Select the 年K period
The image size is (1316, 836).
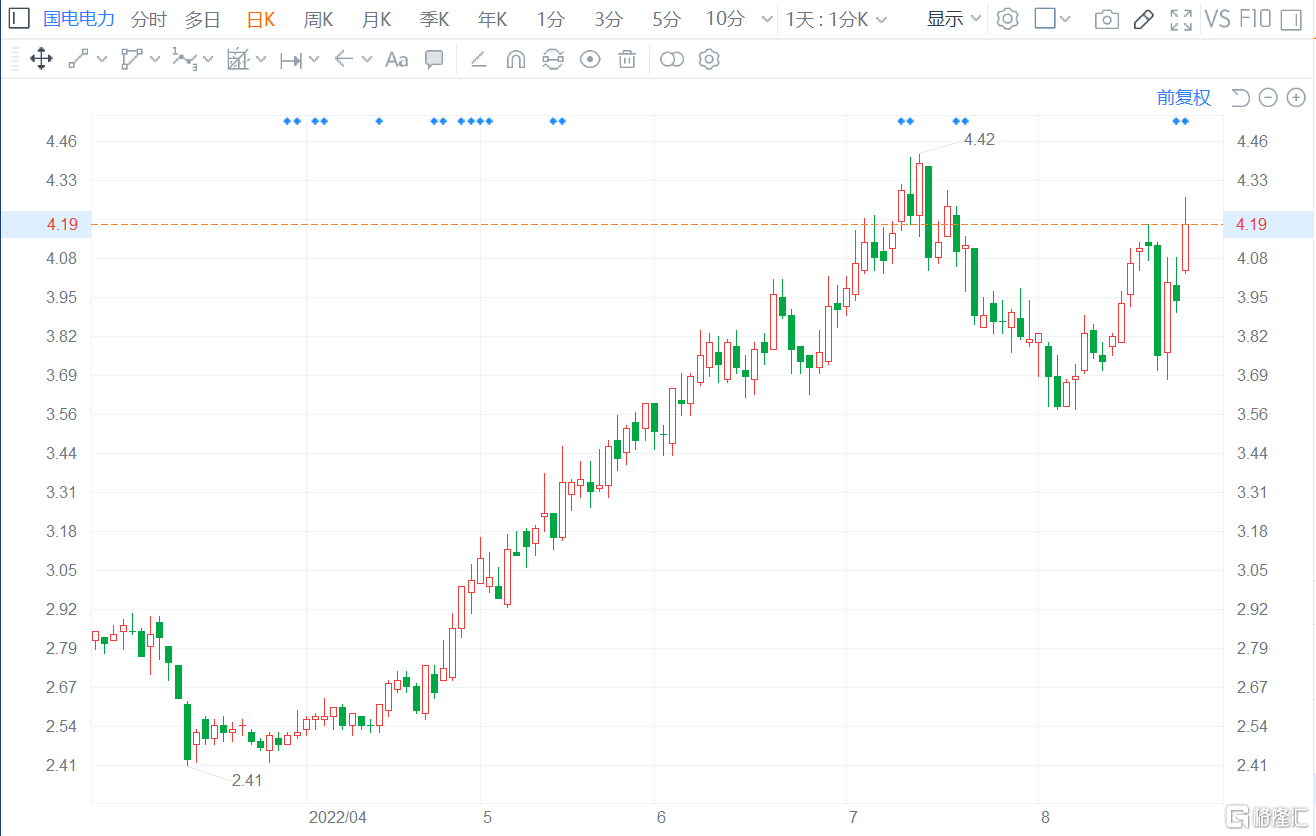point(492,19)
